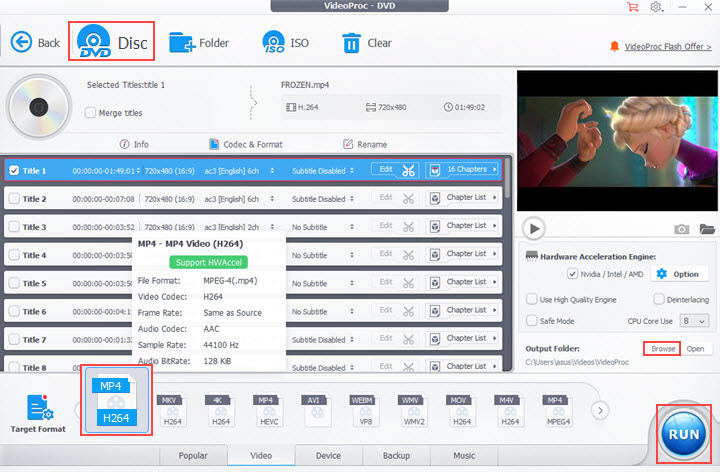The image size is (720, 472).
Task: Check the Title 5 checkbox
Action: [x=14, y=283]
